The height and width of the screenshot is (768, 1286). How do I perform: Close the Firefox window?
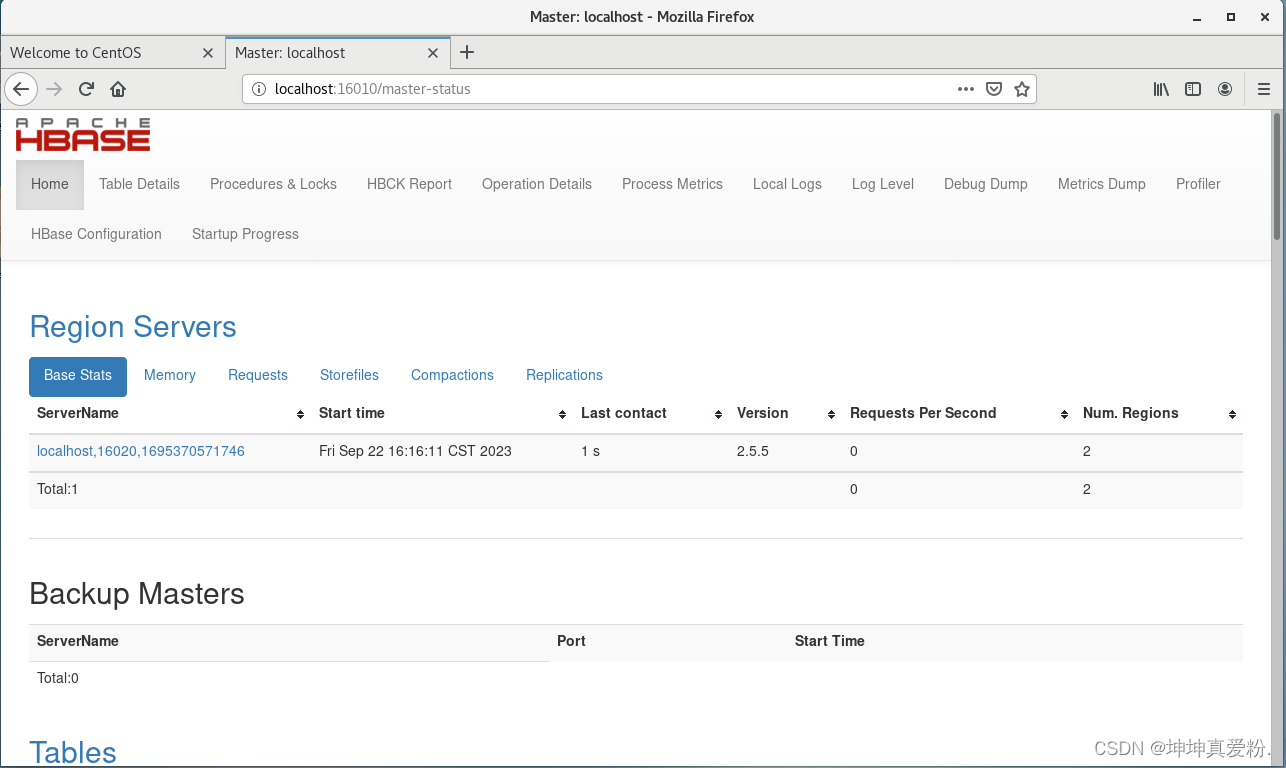coord(1264,17)
